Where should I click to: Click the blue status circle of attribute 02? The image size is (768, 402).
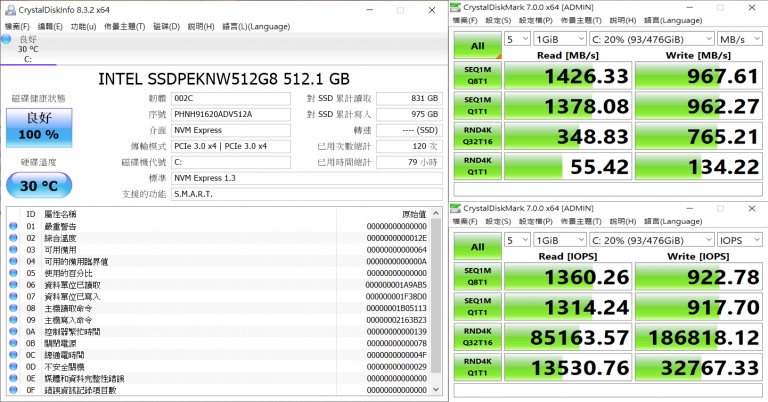13,238
